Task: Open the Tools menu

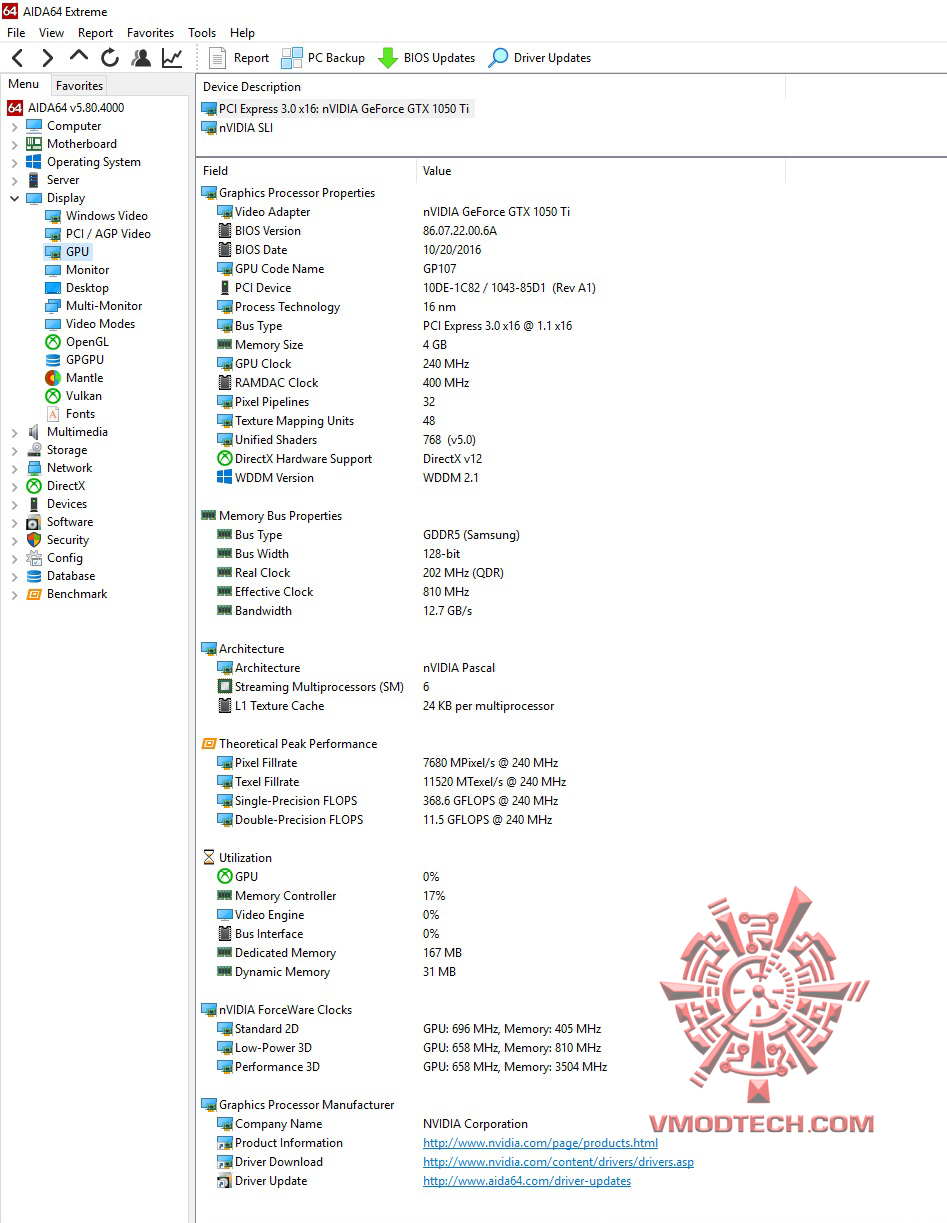Action: (202, 33)
